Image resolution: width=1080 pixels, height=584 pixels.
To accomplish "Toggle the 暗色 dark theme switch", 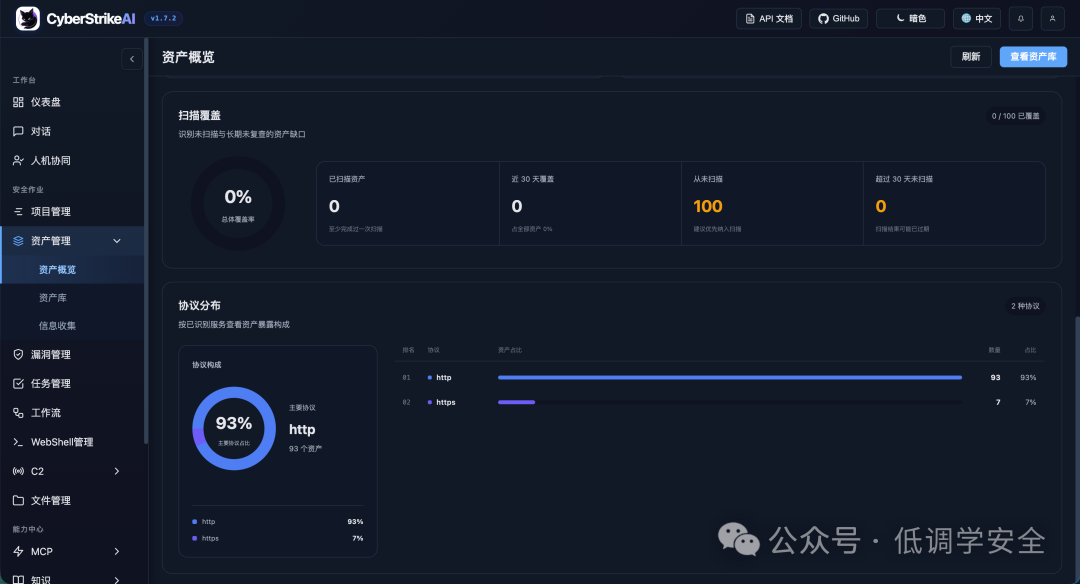I will (x=910, y=19).
